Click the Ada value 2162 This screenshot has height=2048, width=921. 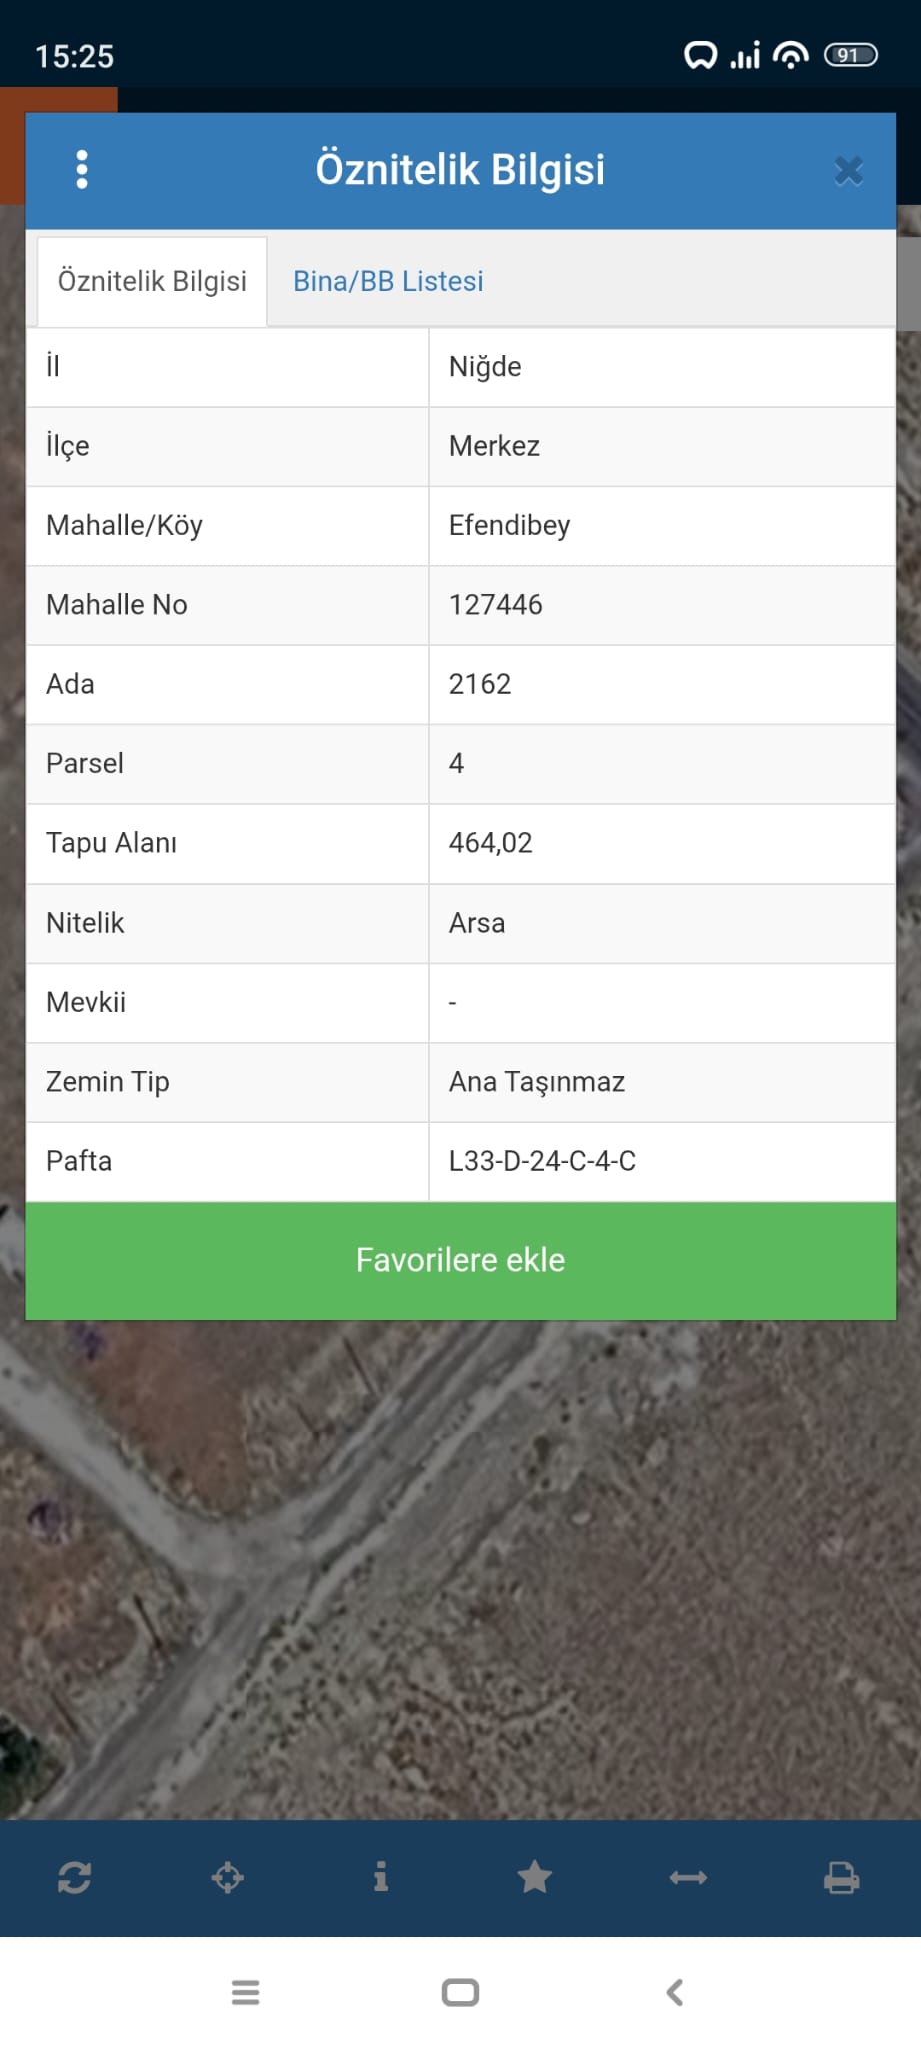coord(480,684)
